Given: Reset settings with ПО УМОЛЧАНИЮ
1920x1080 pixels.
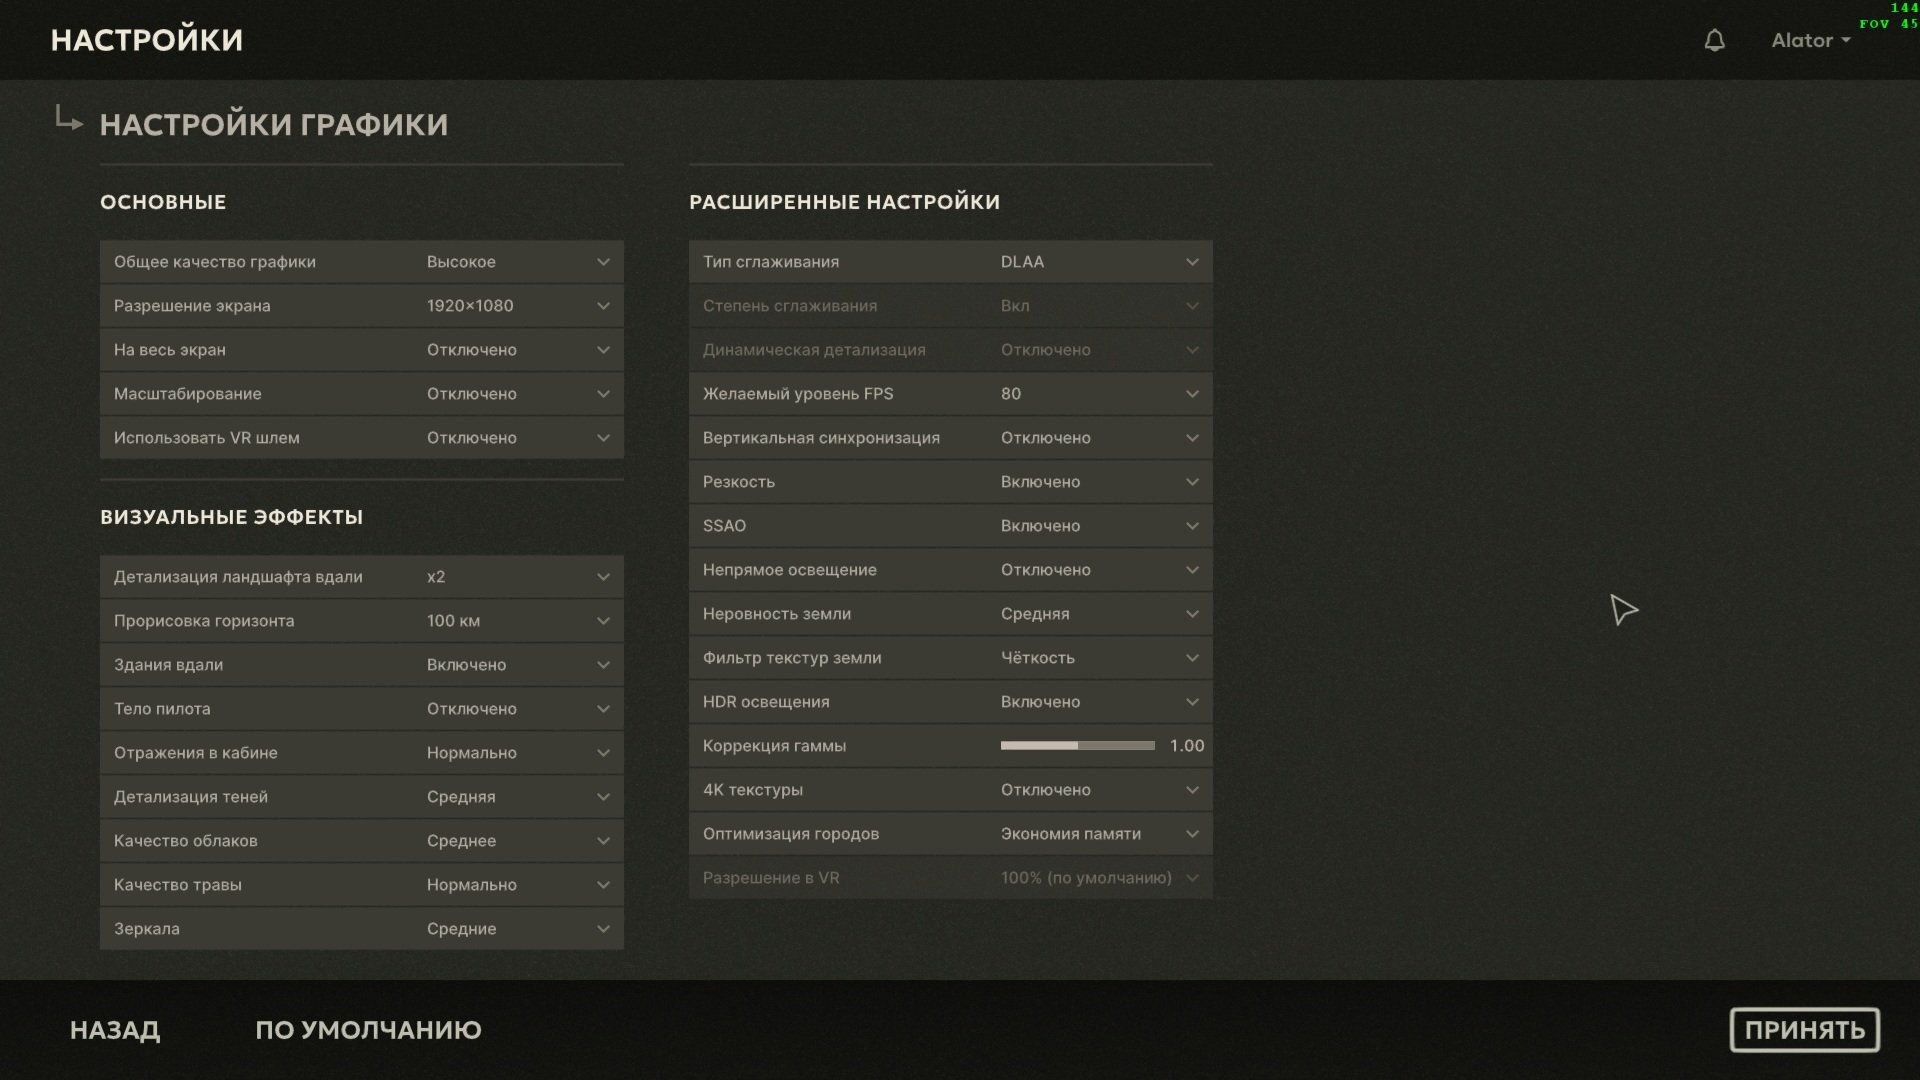Looking at the screenshot, I should [368, 1030].
